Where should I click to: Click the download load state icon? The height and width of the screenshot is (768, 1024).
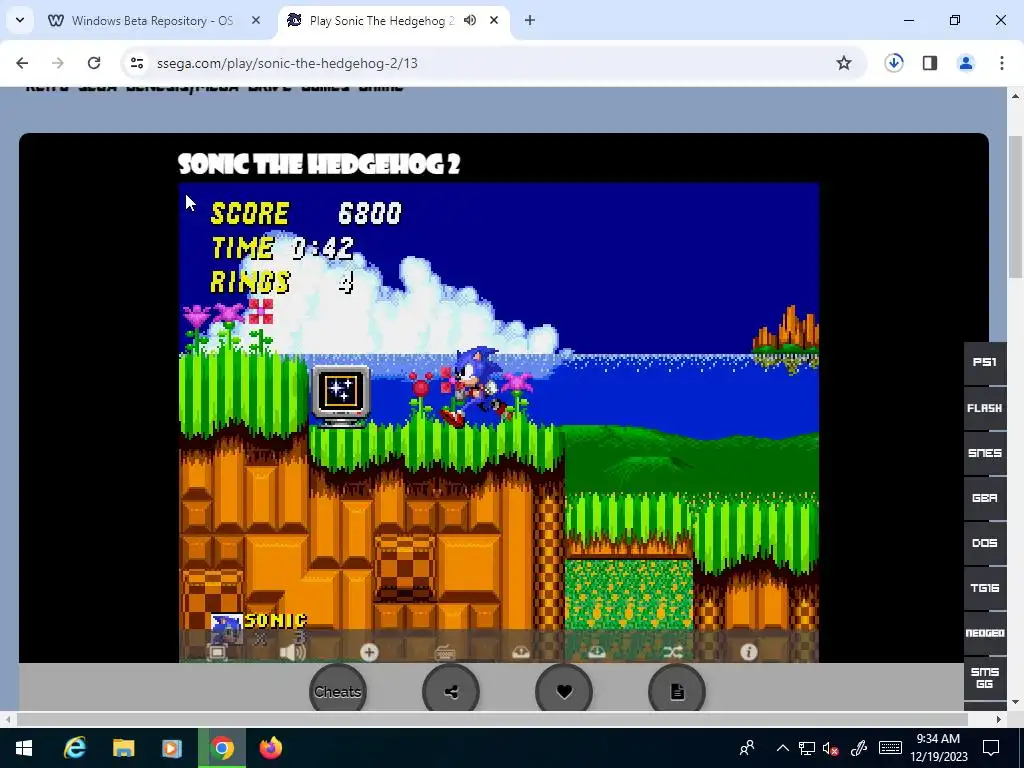pos(596,652)
